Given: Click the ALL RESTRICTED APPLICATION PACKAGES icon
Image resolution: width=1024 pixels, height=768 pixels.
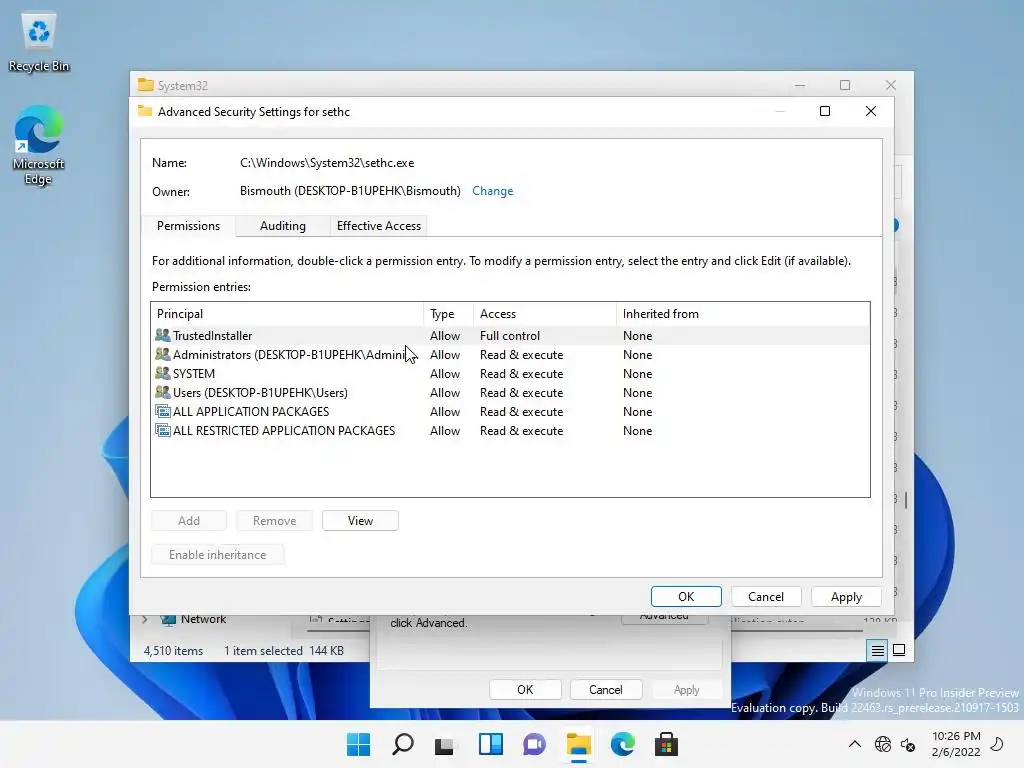Looking at the screenshot, I should [163, 430].
